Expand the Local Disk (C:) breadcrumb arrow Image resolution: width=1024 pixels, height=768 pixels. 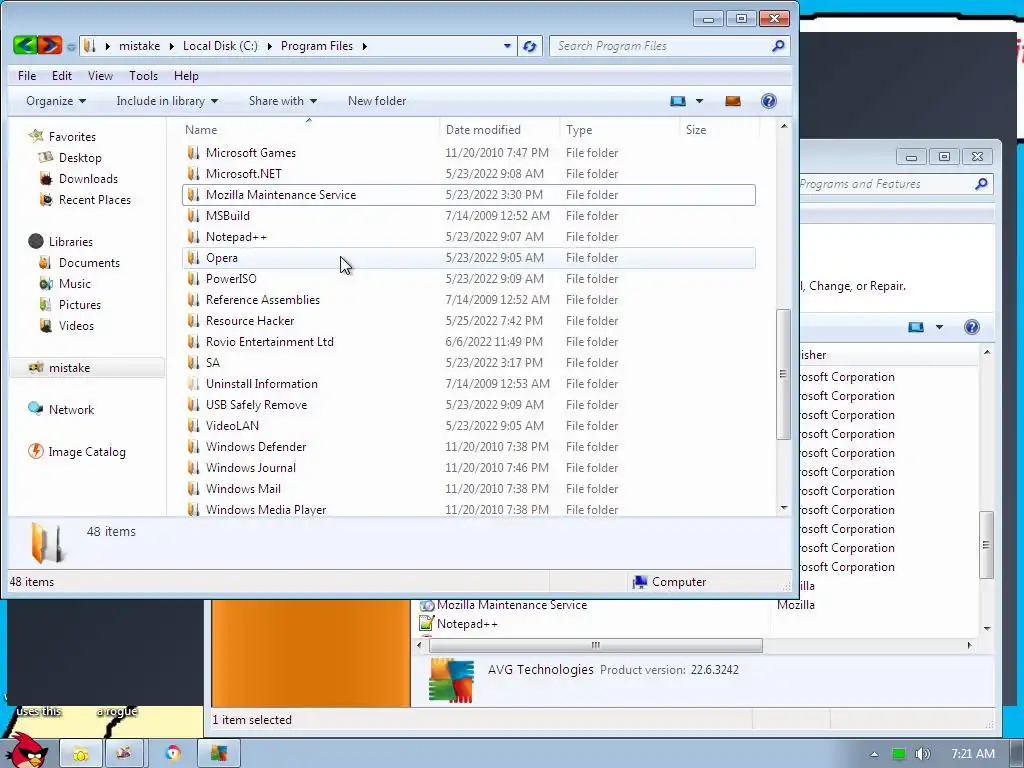click(269, 46)
